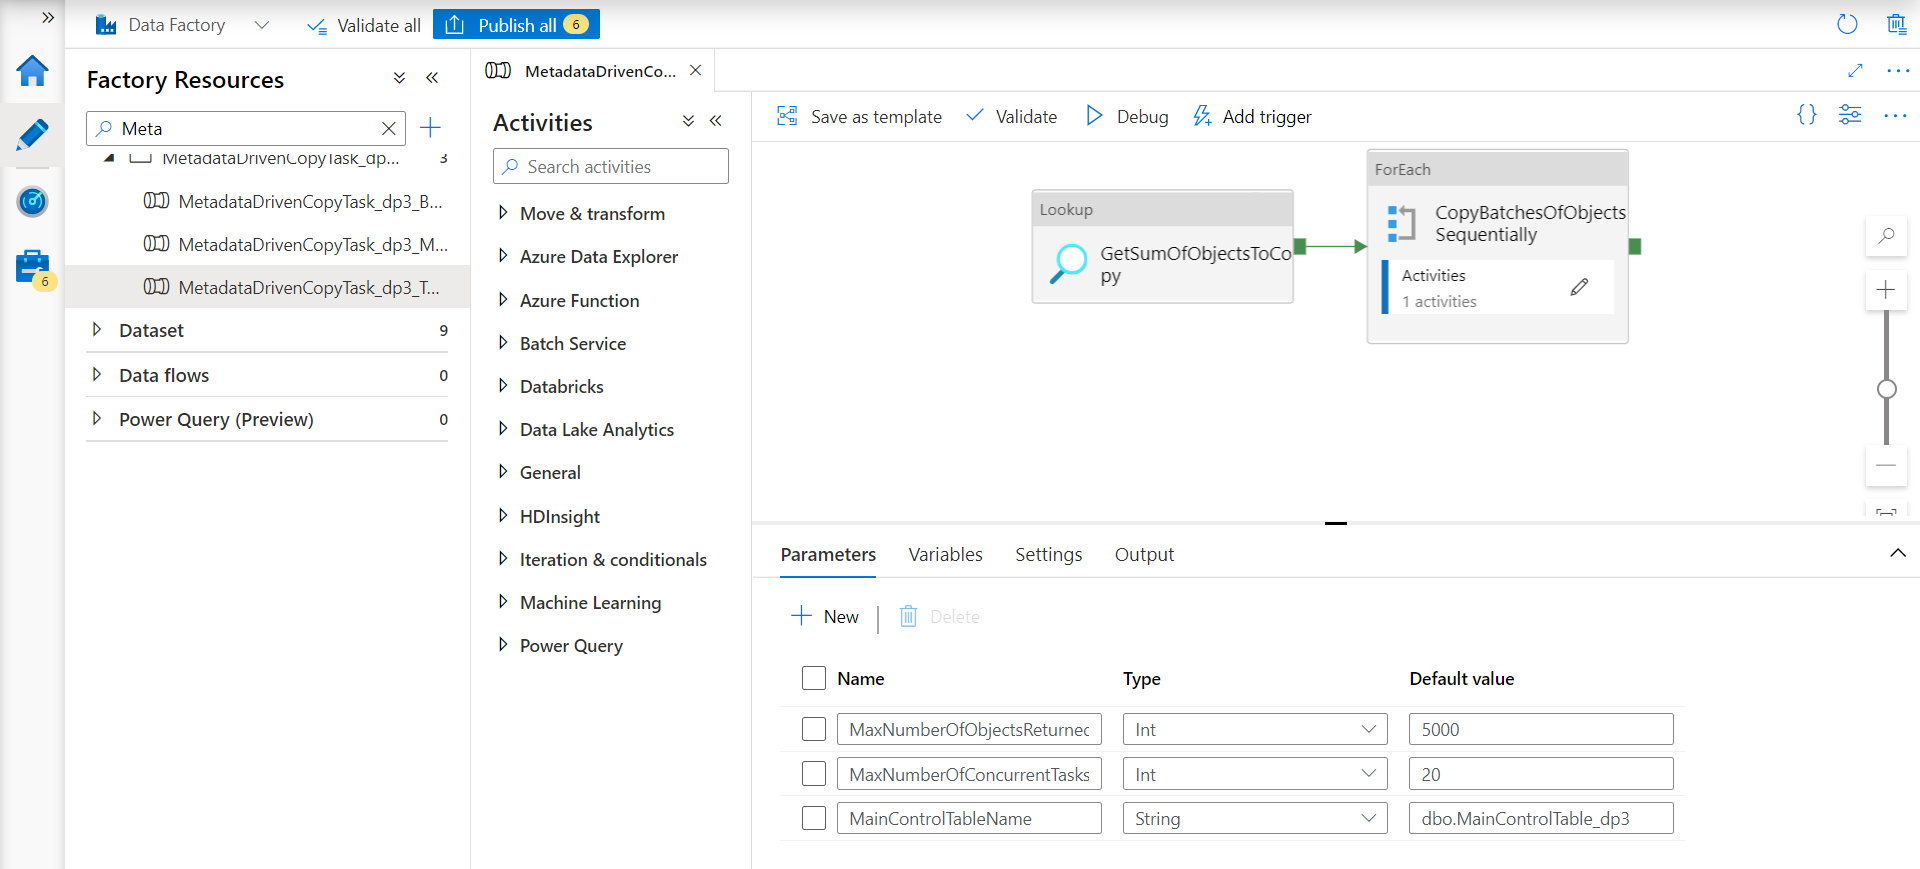
Task: Expand the Move & transform activity group
Action: coord(503,213)
